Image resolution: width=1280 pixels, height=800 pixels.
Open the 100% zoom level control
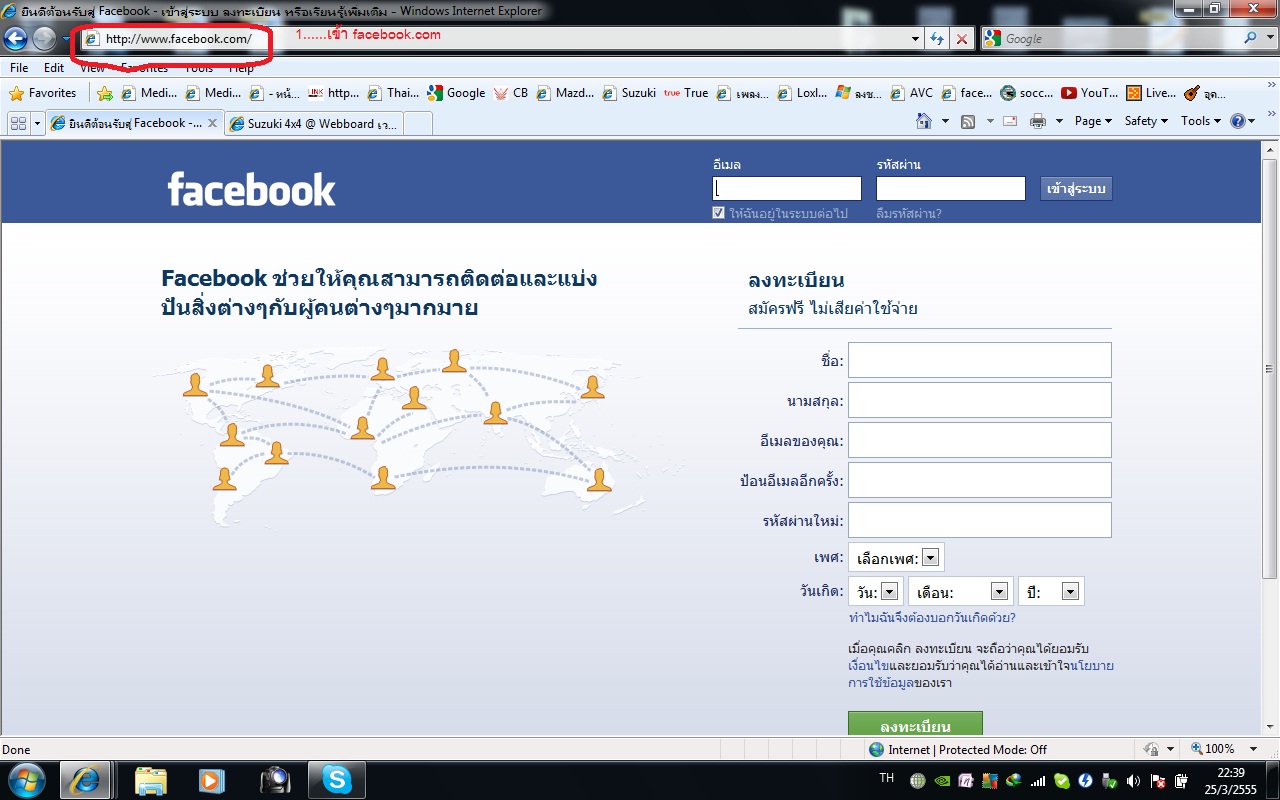(1217, 749)
